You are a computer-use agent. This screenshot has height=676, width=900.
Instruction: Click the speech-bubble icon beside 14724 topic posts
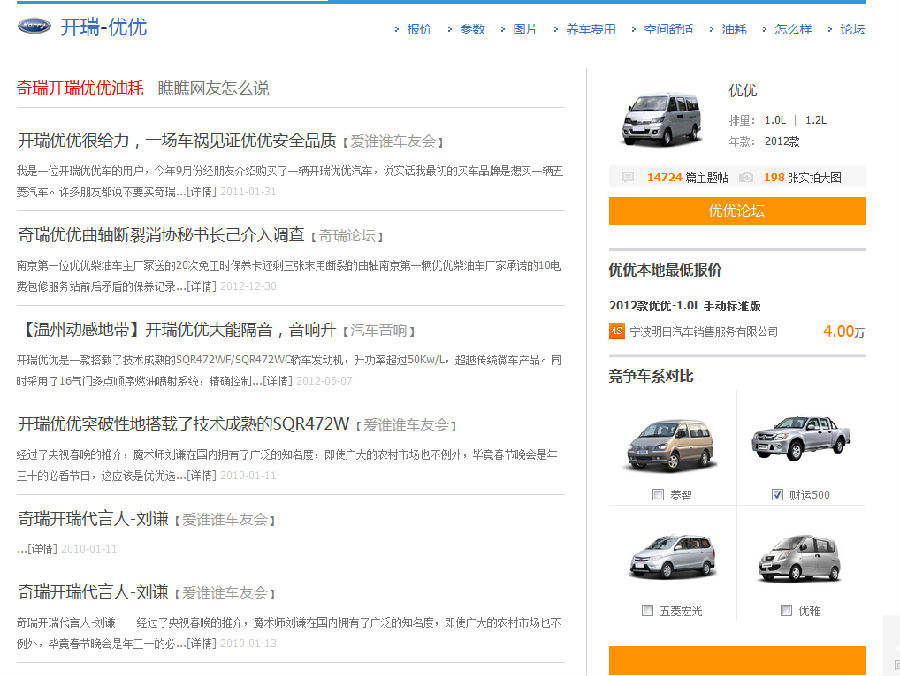click(627, 177)
